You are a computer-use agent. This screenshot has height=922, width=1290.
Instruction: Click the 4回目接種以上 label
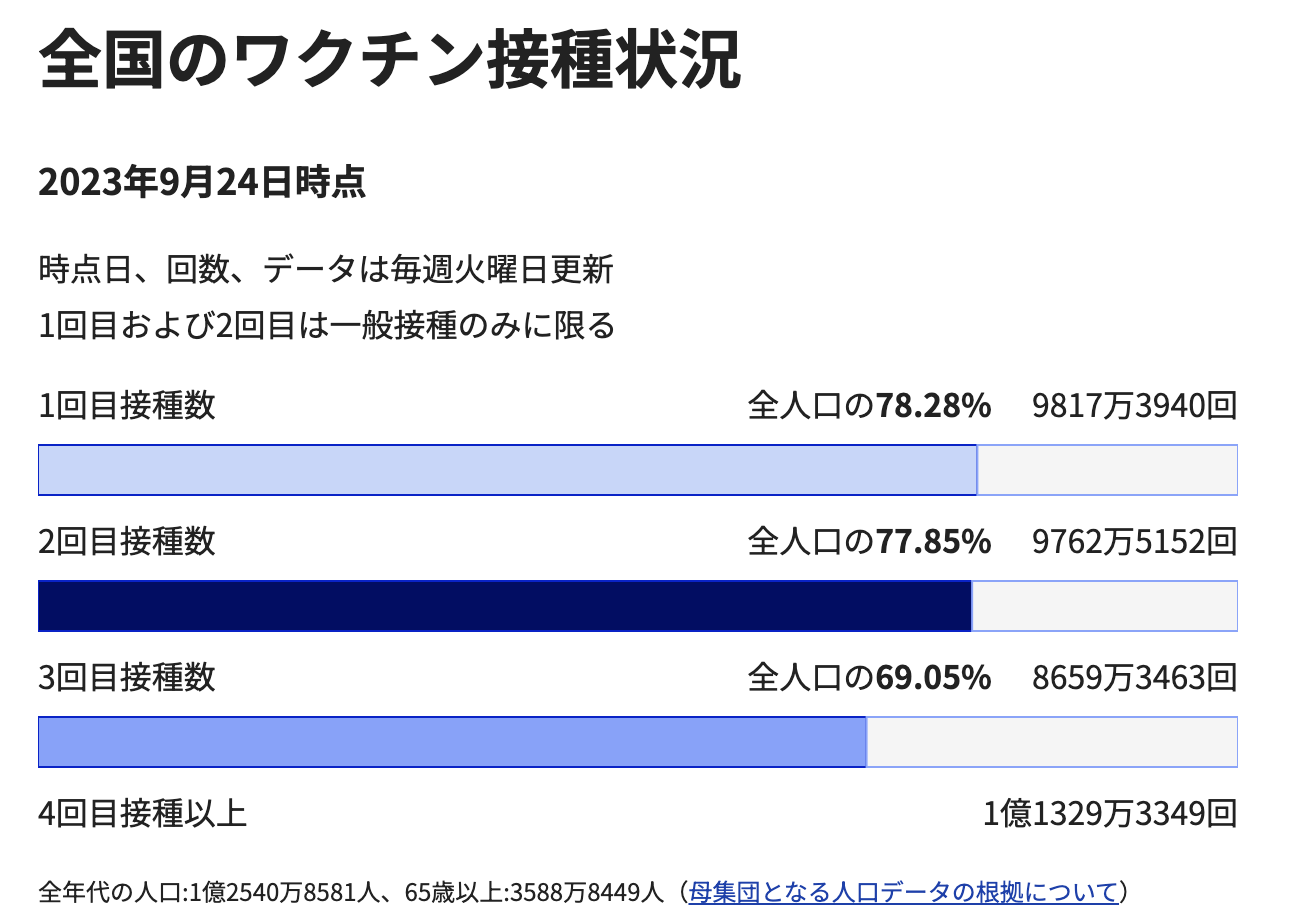coord(142,814)
